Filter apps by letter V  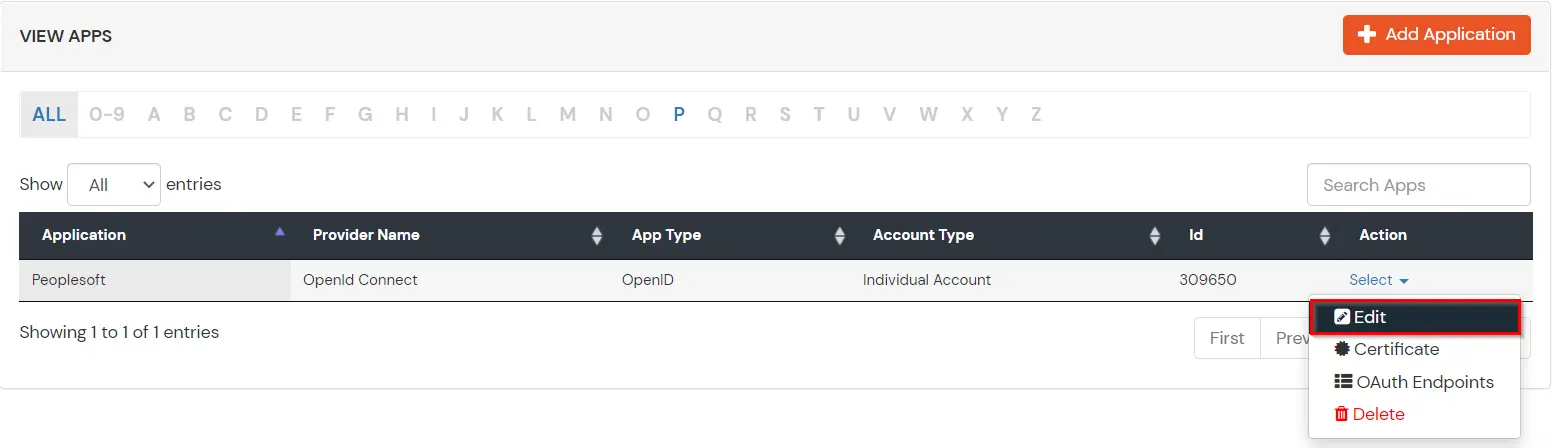[889, 114]
